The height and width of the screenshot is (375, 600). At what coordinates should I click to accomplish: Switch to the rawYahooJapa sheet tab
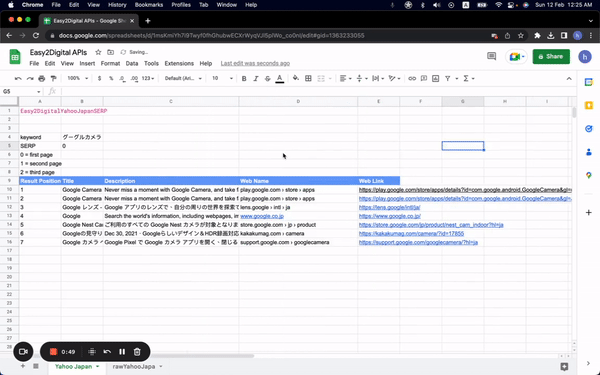point(134,367)
